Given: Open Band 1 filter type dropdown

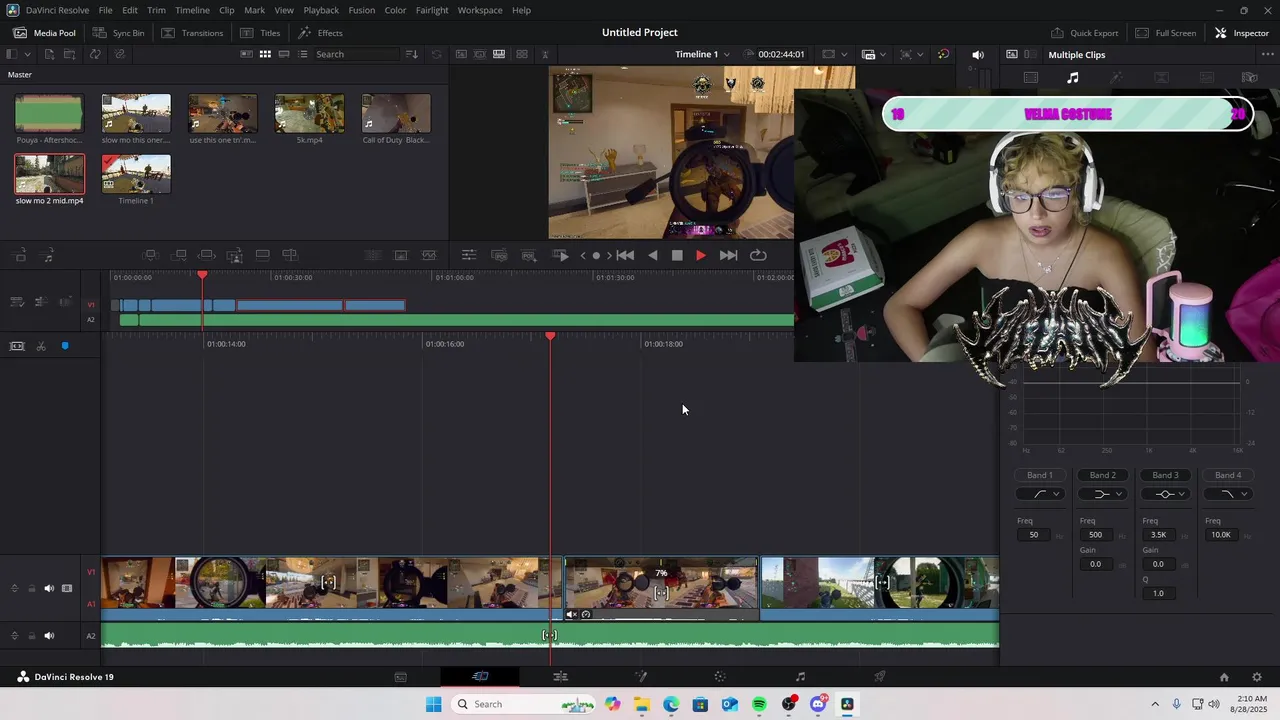Looking at the screenshot, I should click(x=1039, y=494).
